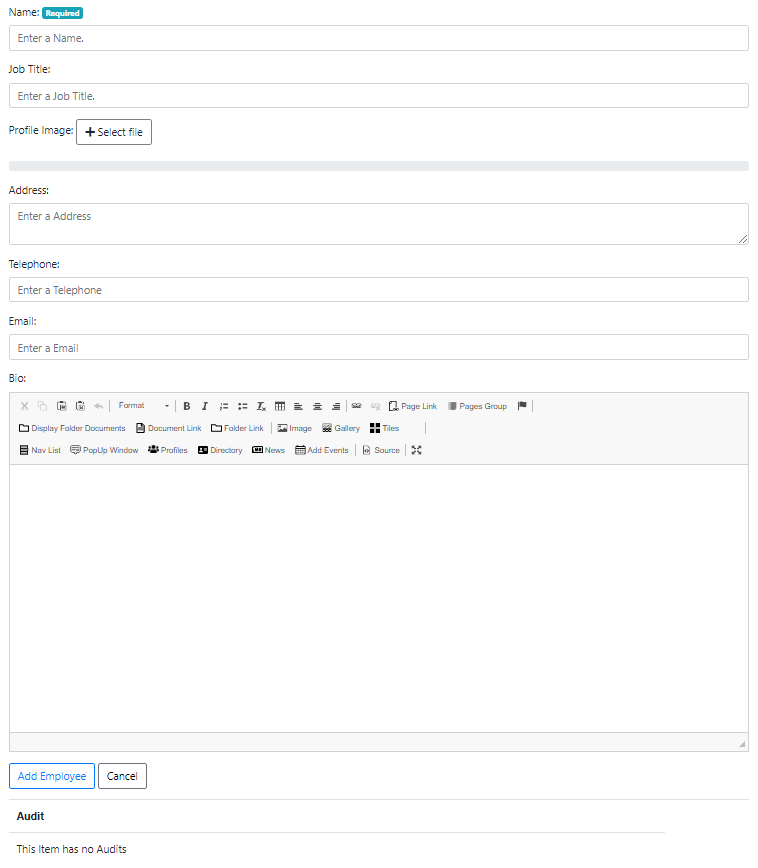Image resolution: width=758 pixels, height=868 pixels.
Task: Click the 'Bio:' label
Action: [17, 379]
